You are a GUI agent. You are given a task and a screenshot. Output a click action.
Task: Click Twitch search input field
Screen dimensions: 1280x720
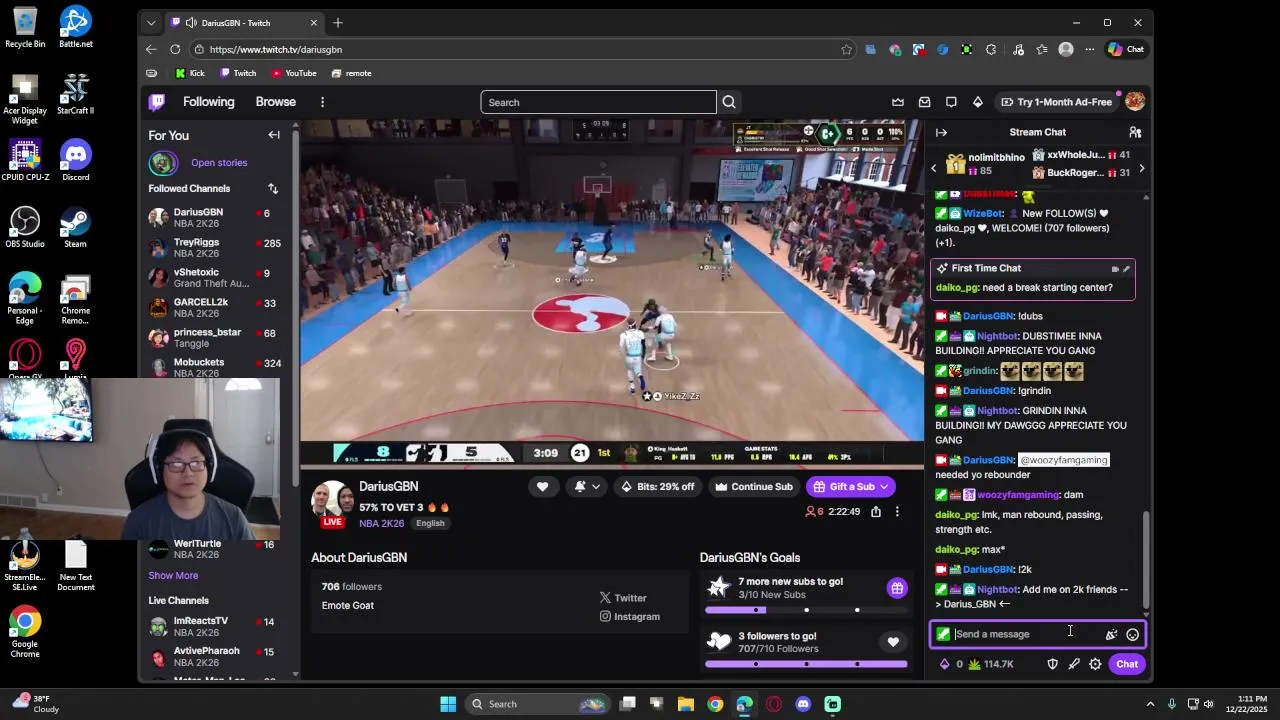click(x=598, y=102)
